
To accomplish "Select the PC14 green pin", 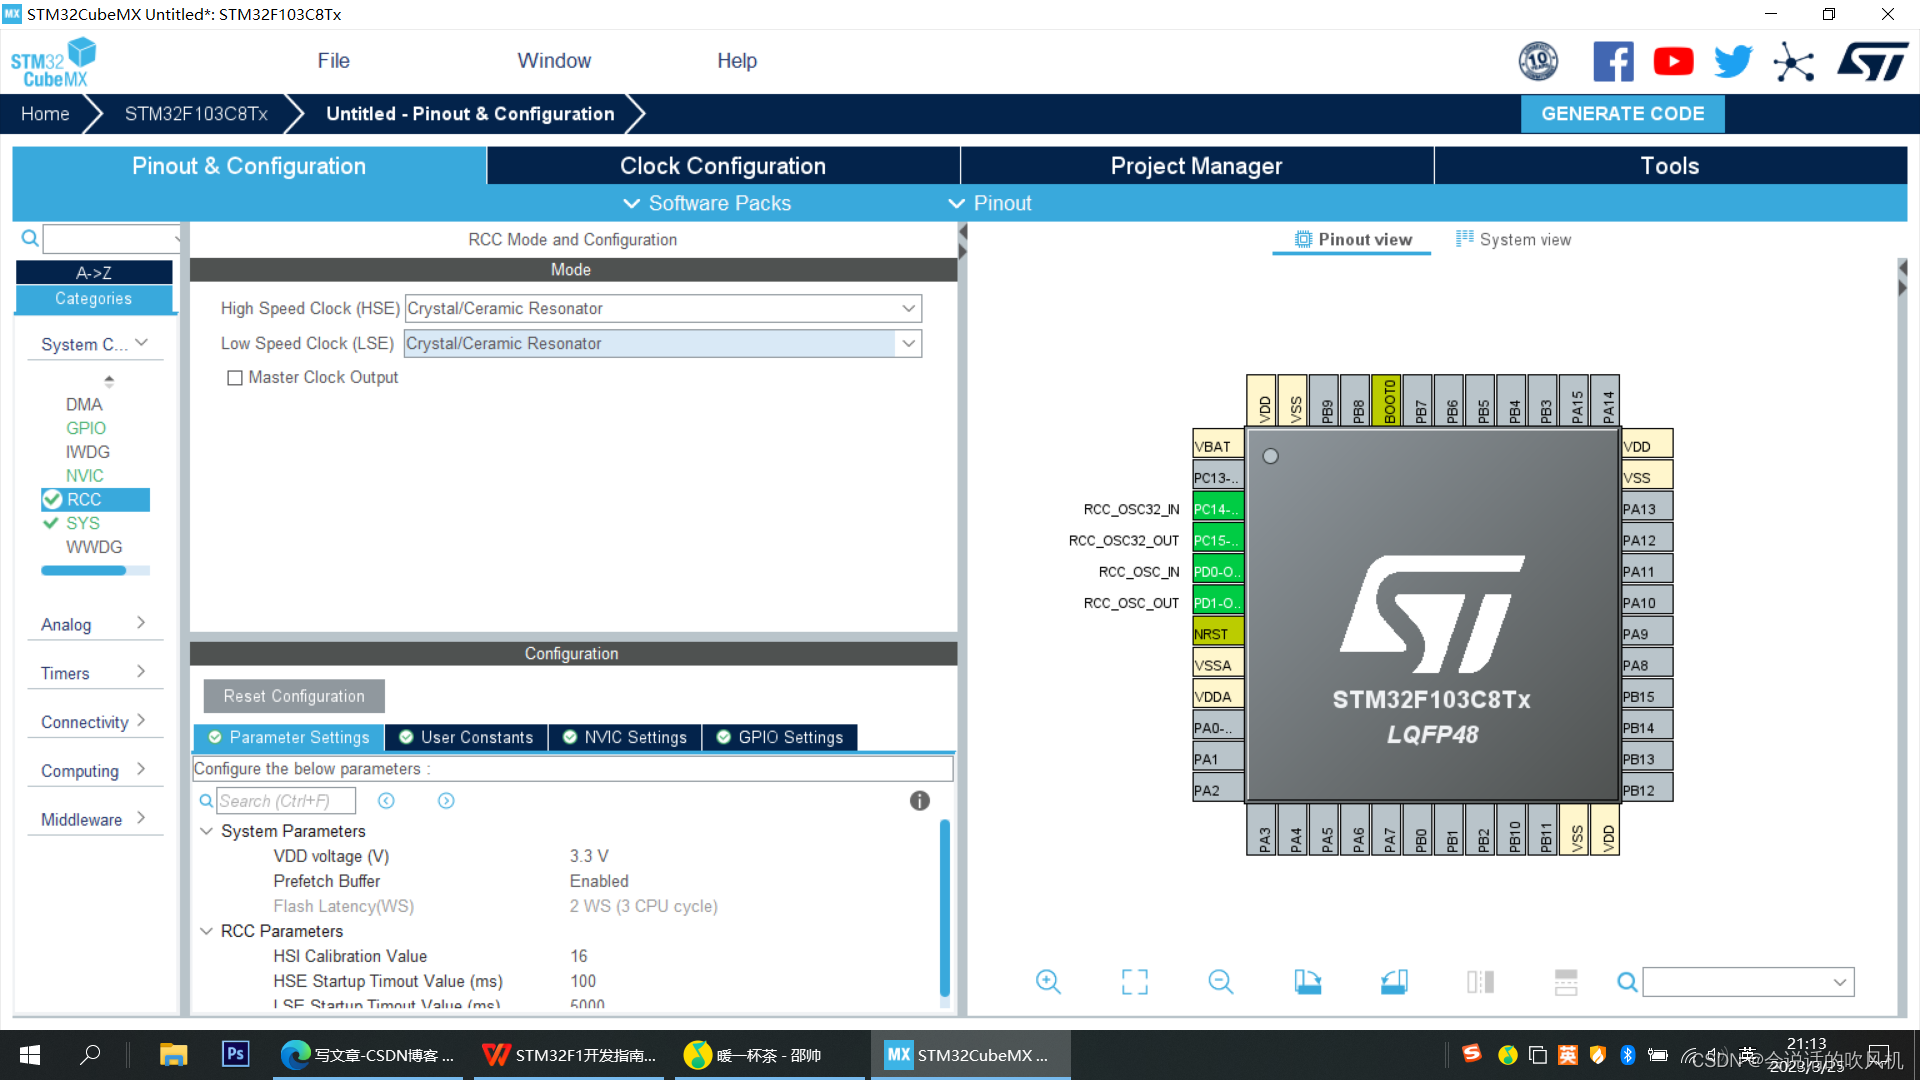I will (1217, 509).
